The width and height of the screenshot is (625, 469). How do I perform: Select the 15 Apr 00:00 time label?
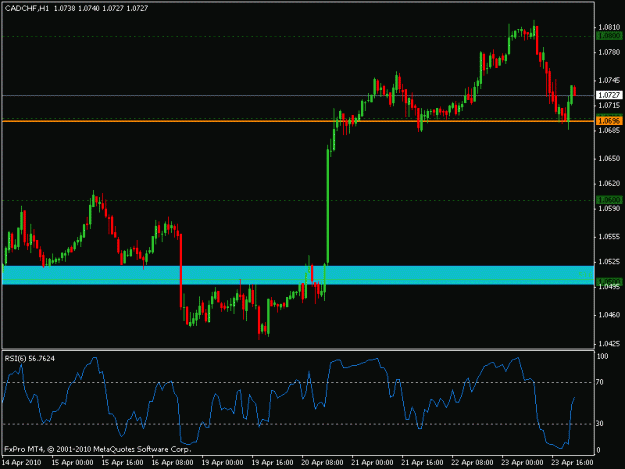tap(73, 462)
